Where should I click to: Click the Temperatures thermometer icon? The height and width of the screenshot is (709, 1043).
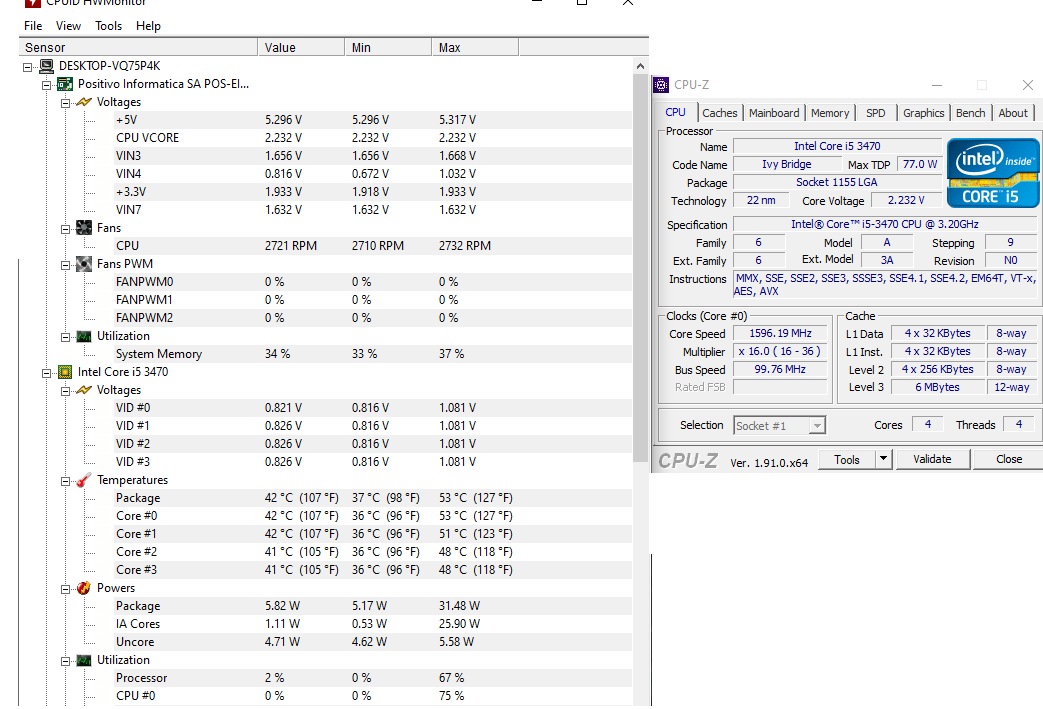(x=84, y=480)
